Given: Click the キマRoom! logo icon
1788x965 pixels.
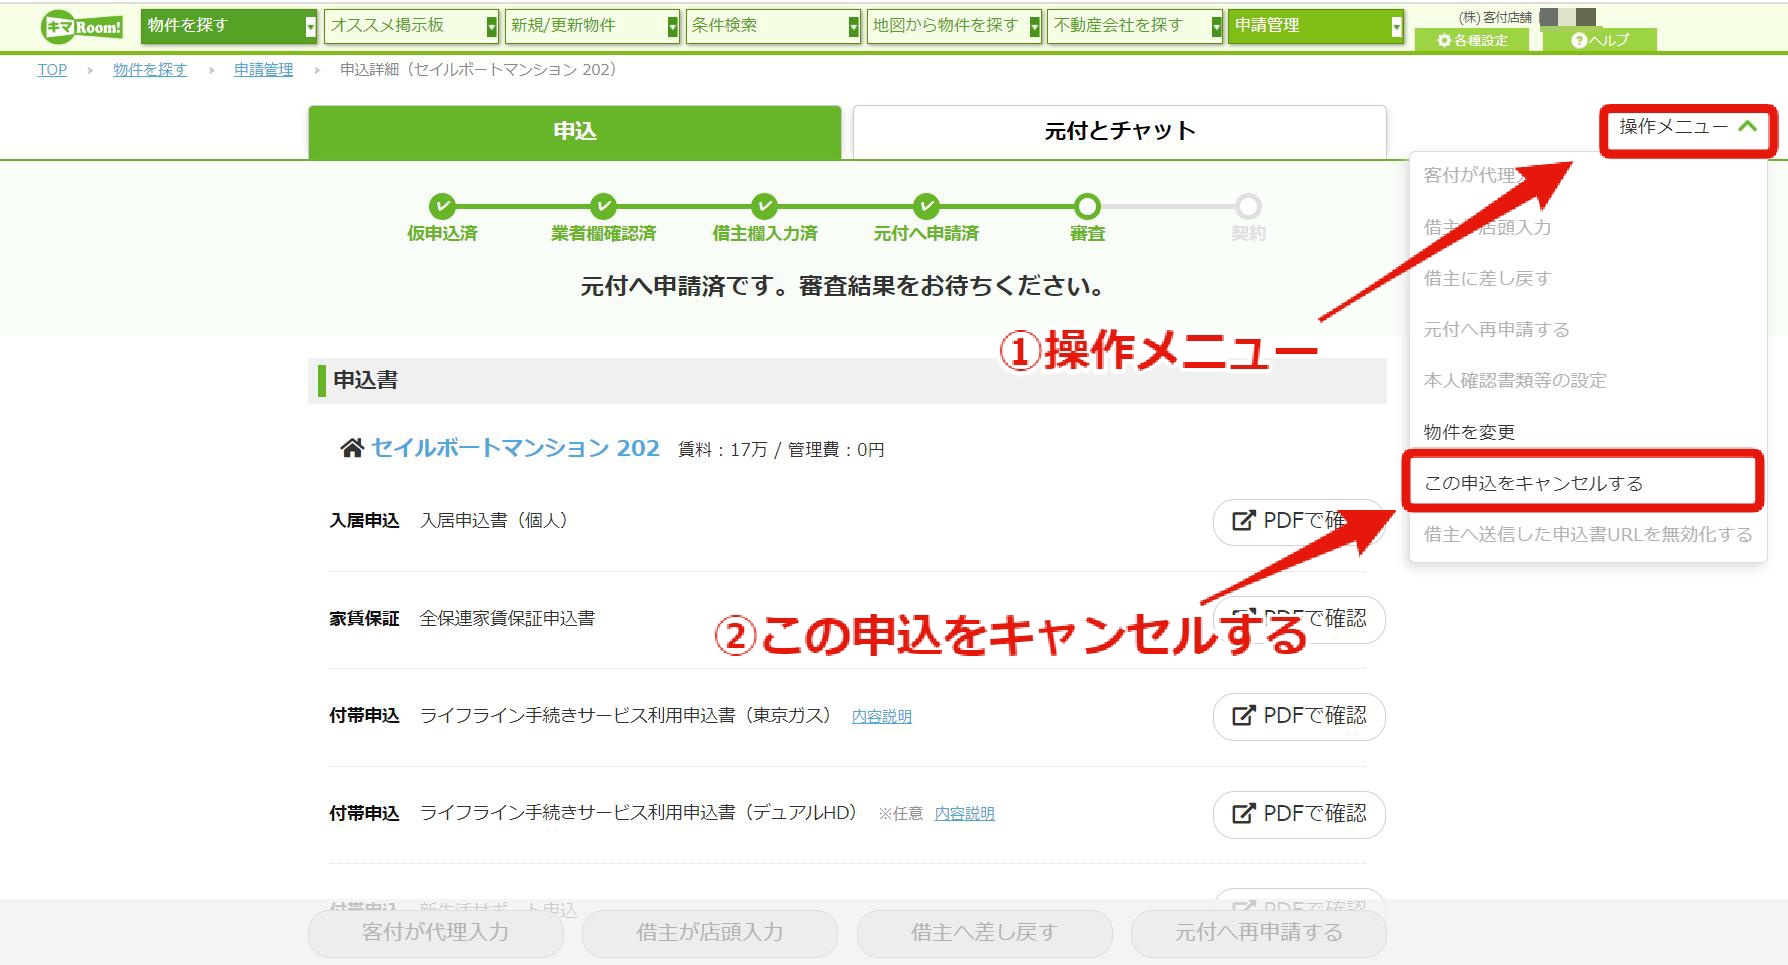Looking at the screenshot, I should click(83, 27).
